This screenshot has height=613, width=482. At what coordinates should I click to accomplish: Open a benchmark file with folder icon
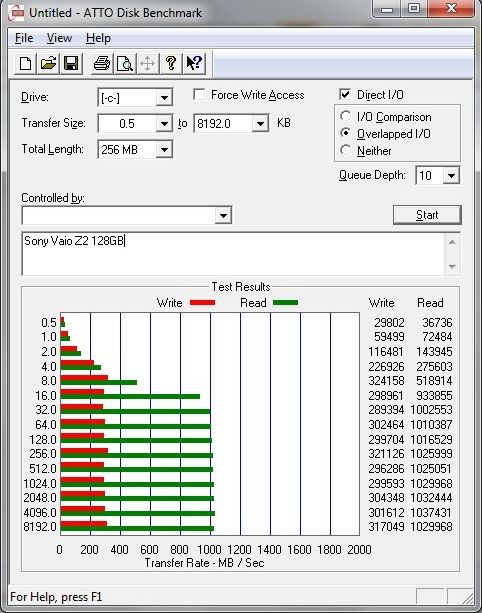(48, 63)
